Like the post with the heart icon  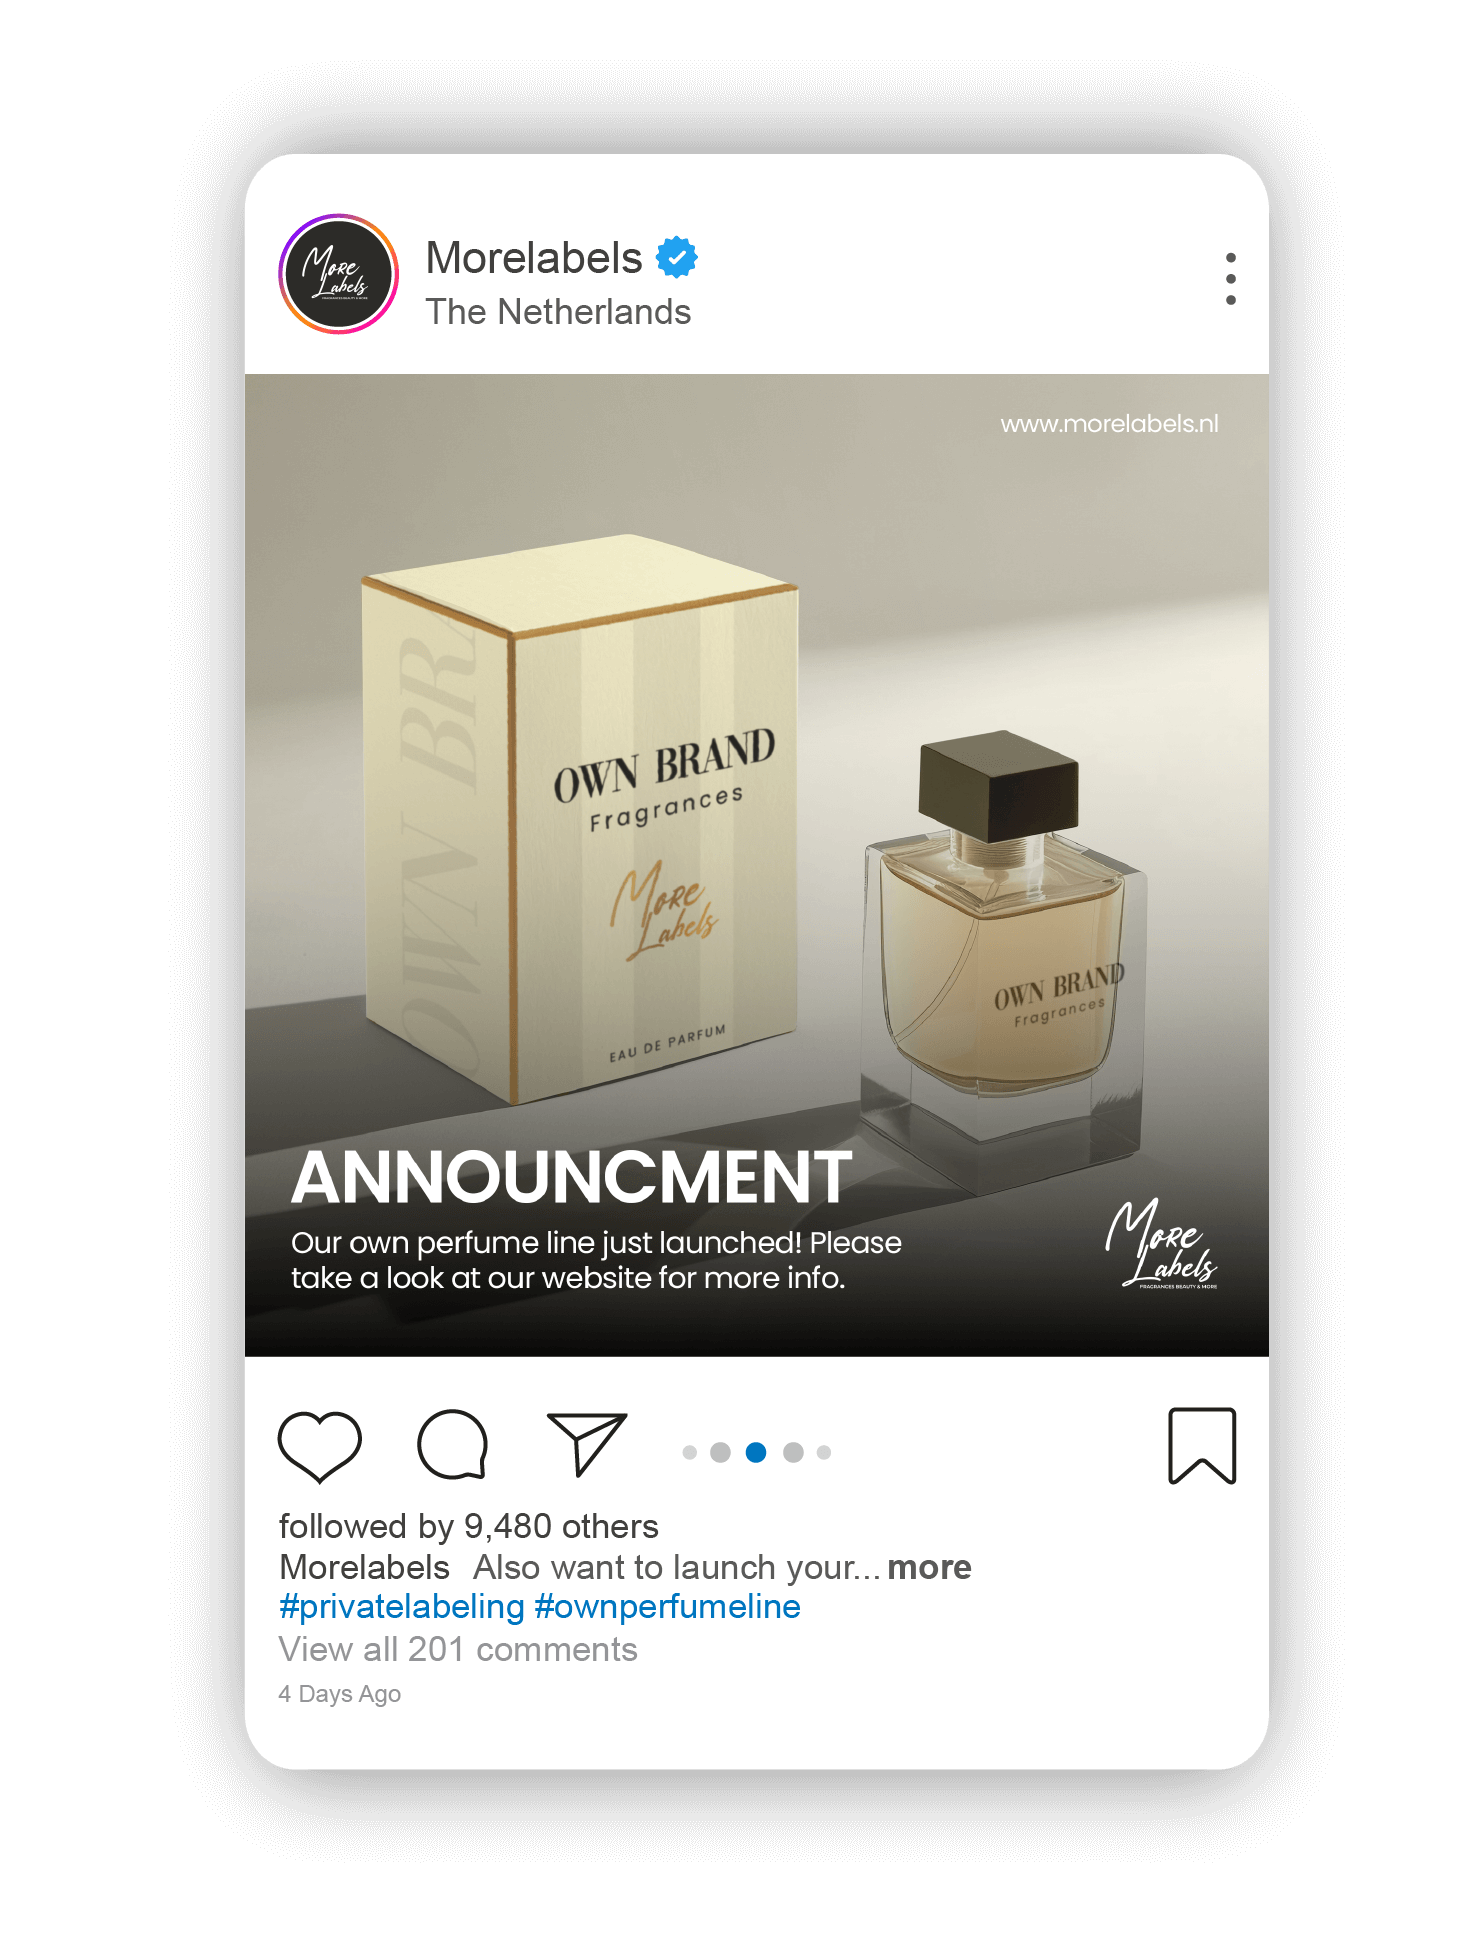click(319, 1446)
